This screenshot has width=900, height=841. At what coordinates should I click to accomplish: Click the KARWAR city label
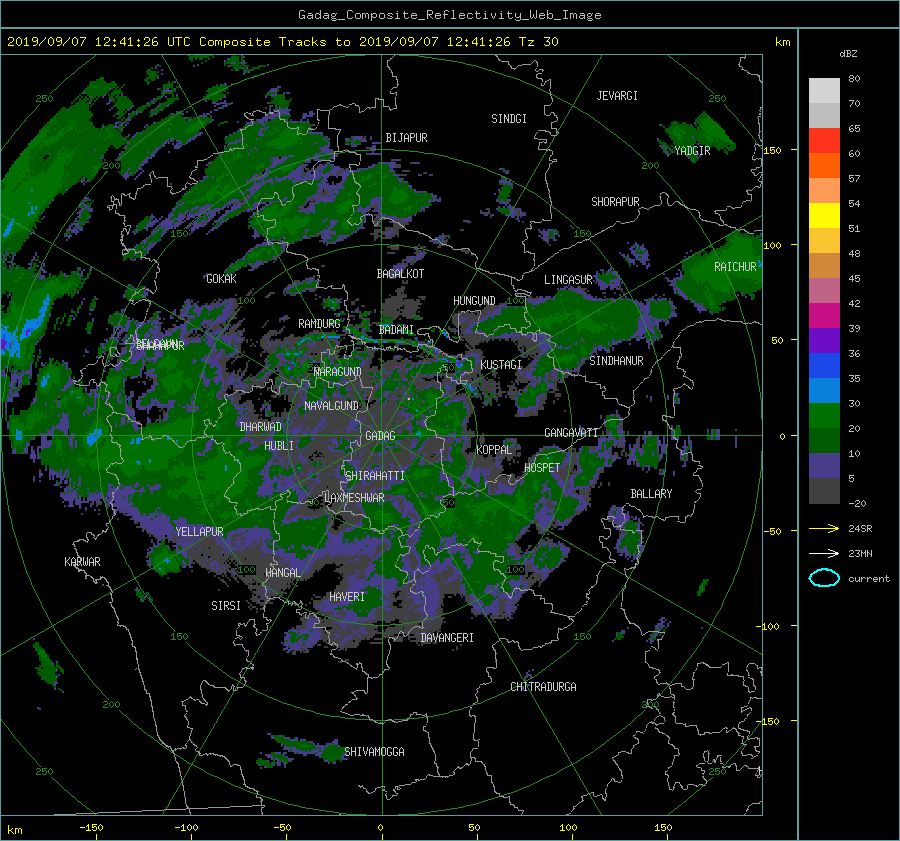point(82,561)
